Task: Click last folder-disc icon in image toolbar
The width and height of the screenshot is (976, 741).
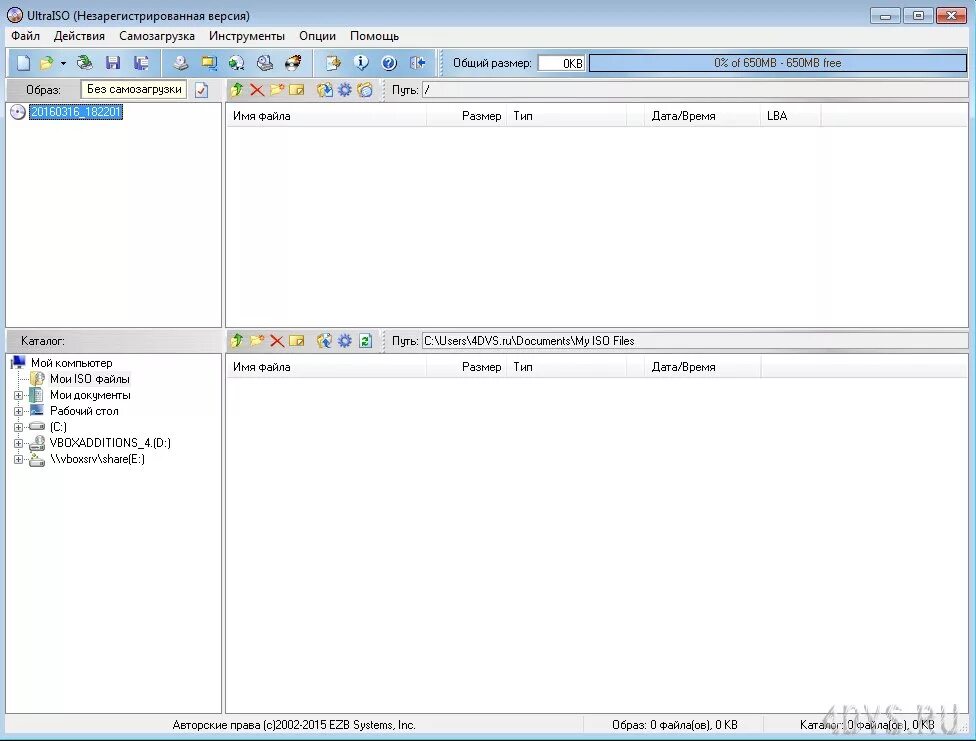Action: (x=365, y=90)
